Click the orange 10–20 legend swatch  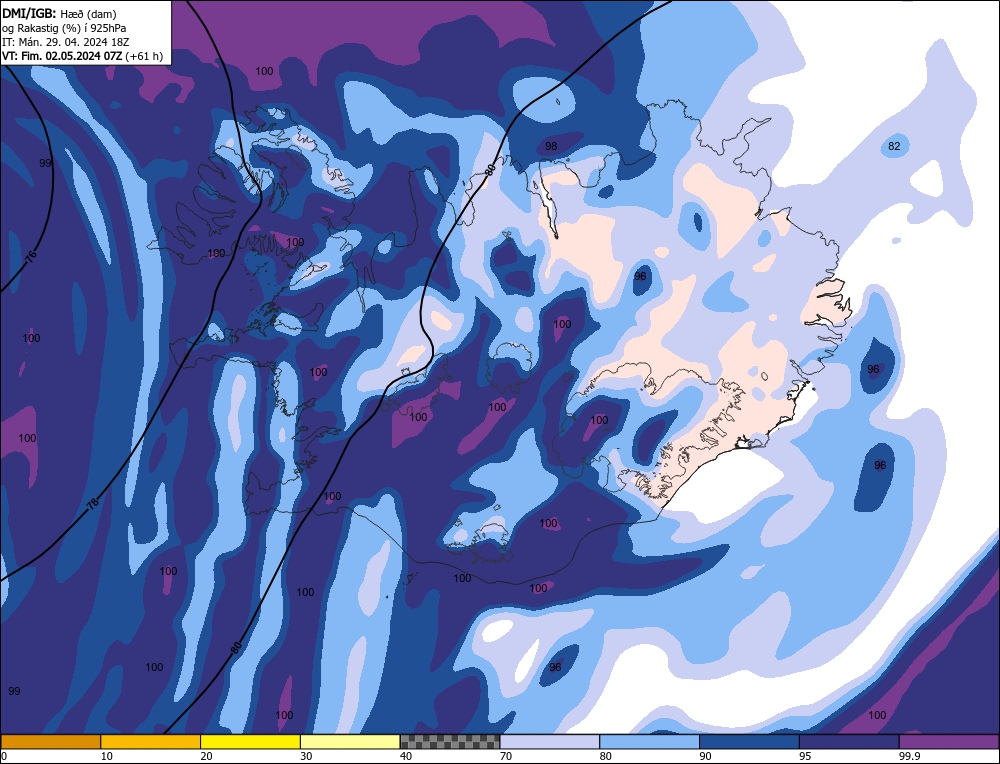click(151, 741)
